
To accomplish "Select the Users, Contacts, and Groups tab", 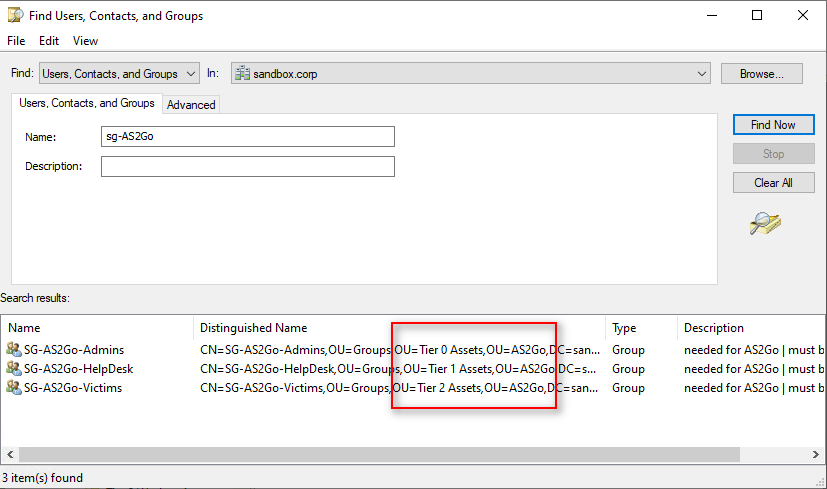I will click(x=87, y=103).
